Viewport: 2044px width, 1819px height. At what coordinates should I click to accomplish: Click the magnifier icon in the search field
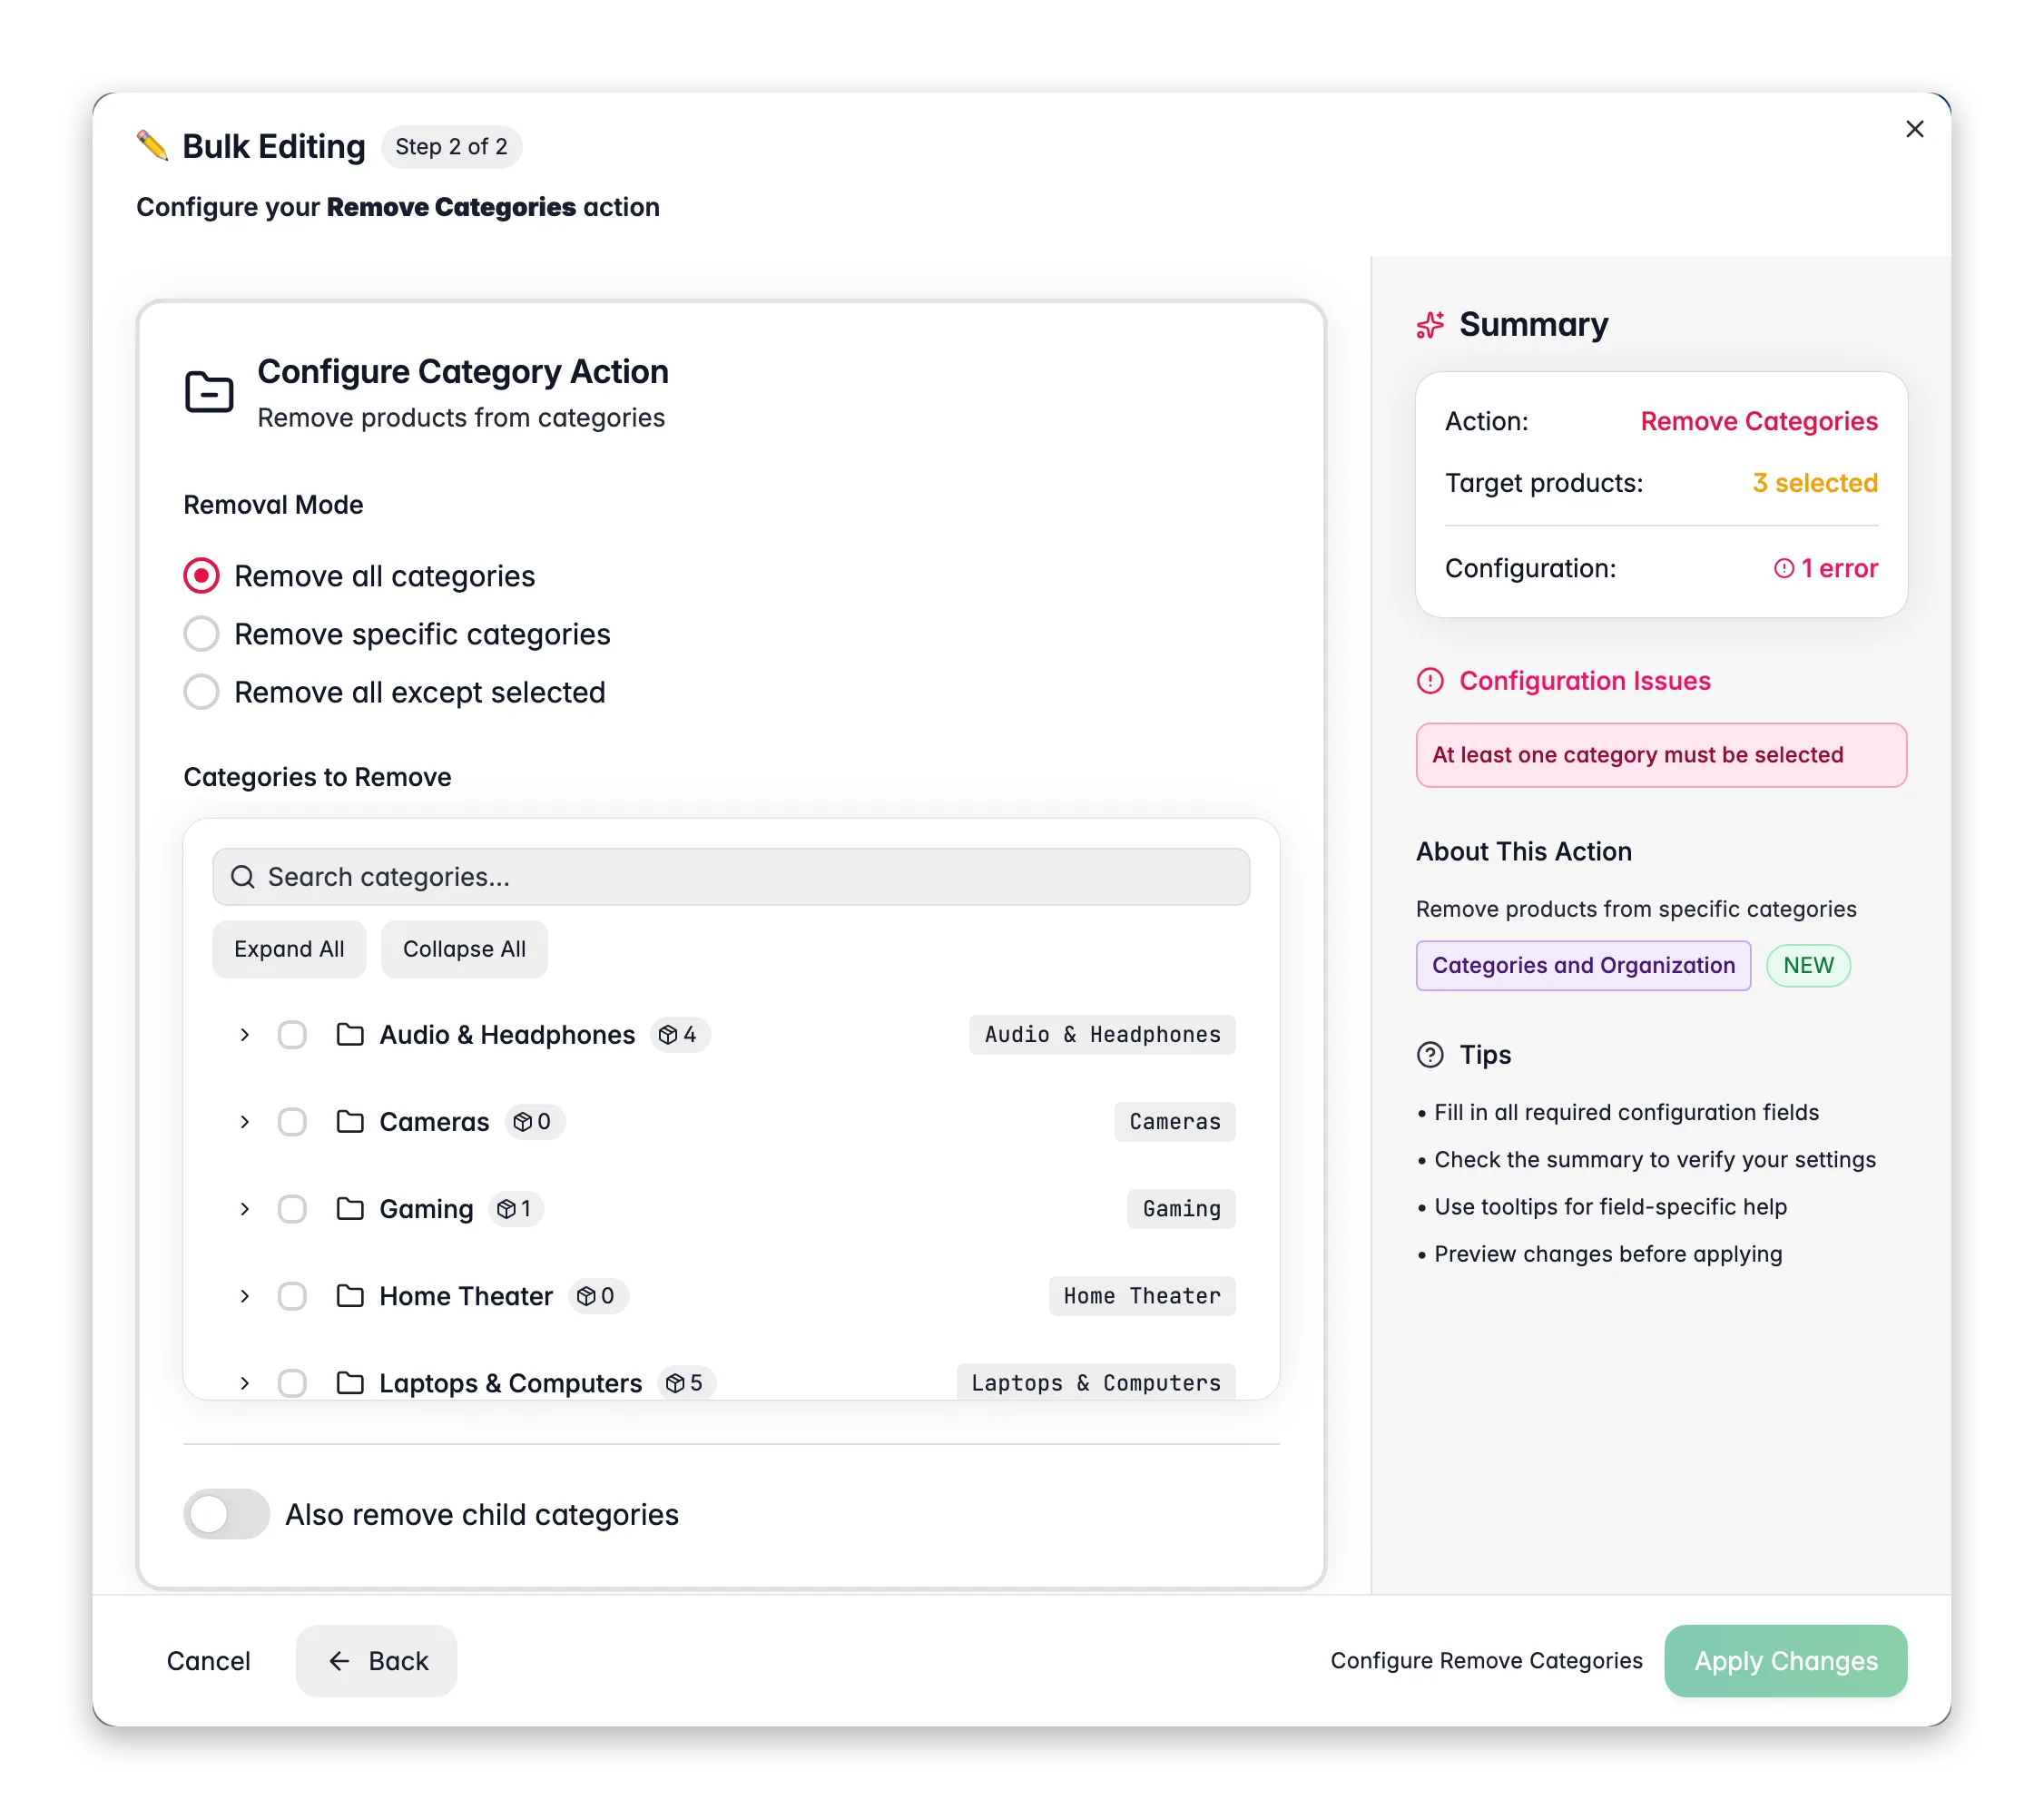click(x=243, y=877)
